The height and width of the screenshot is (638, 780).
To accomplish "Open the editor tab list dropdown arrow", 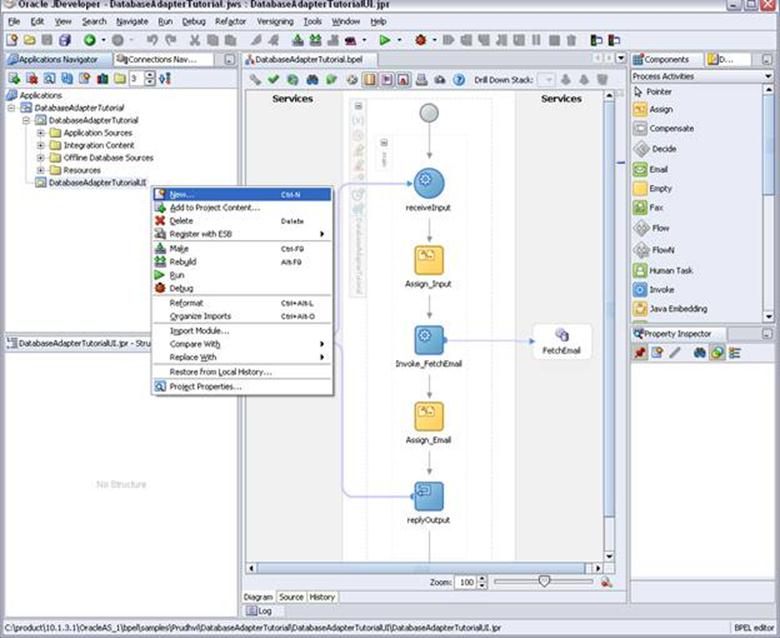I will (x=620, y=58).
